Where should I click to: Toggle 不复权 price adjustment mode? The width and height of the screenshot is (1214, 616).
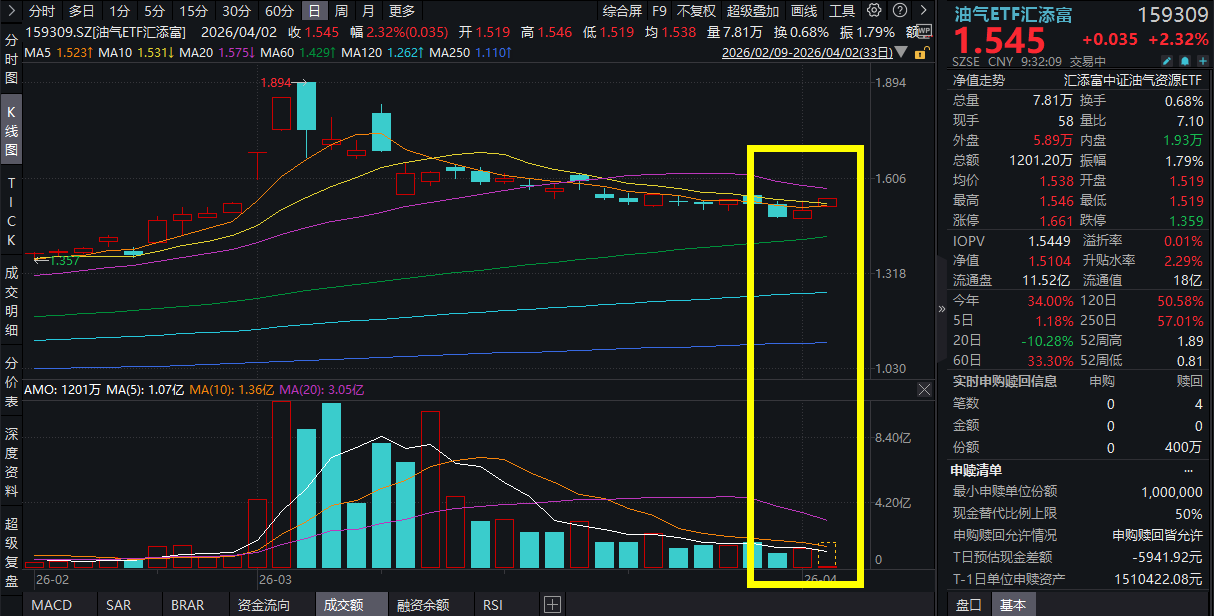tap(697, 11)
